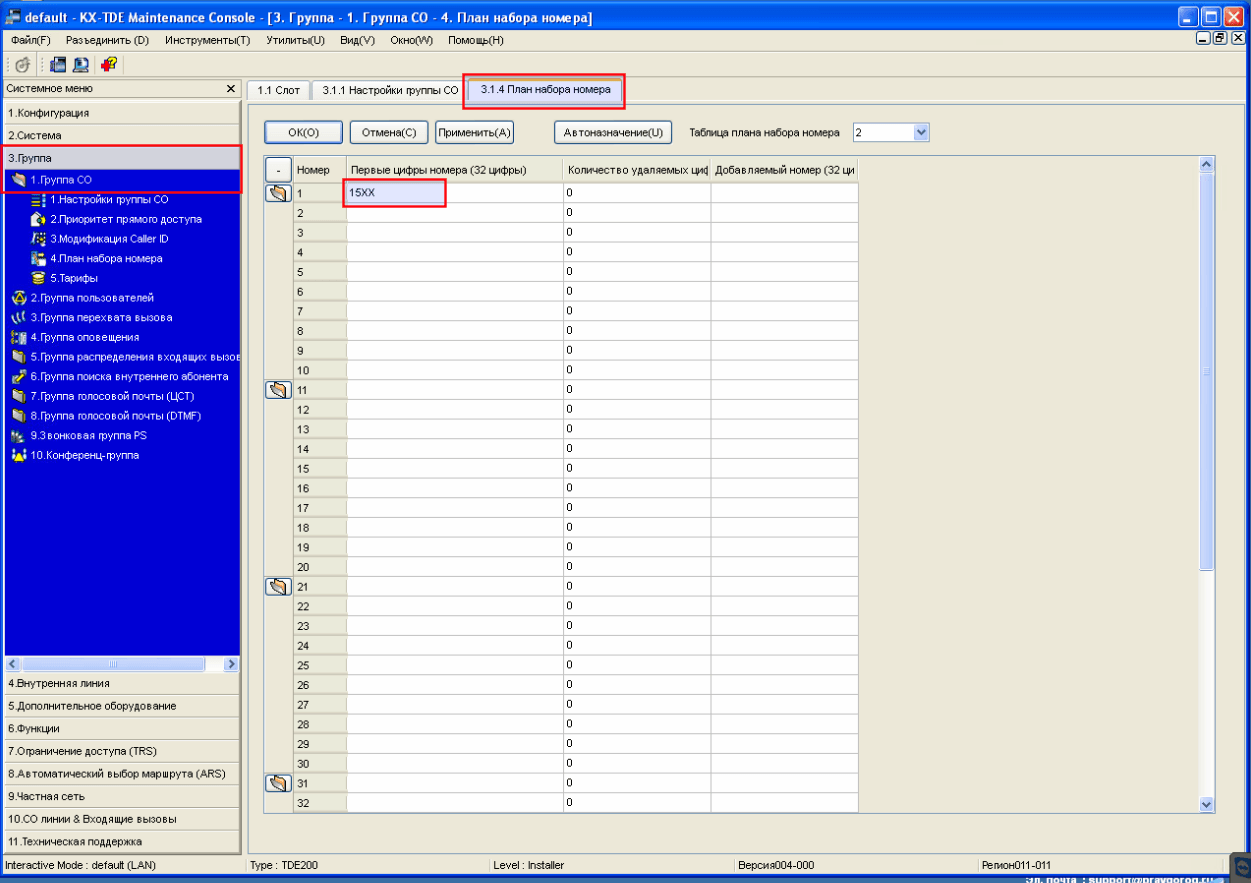Image resolution: width=1251 pixels, height=883 pixels.
Task: Open the Tariffs item icon
Action: coord(39,278)
